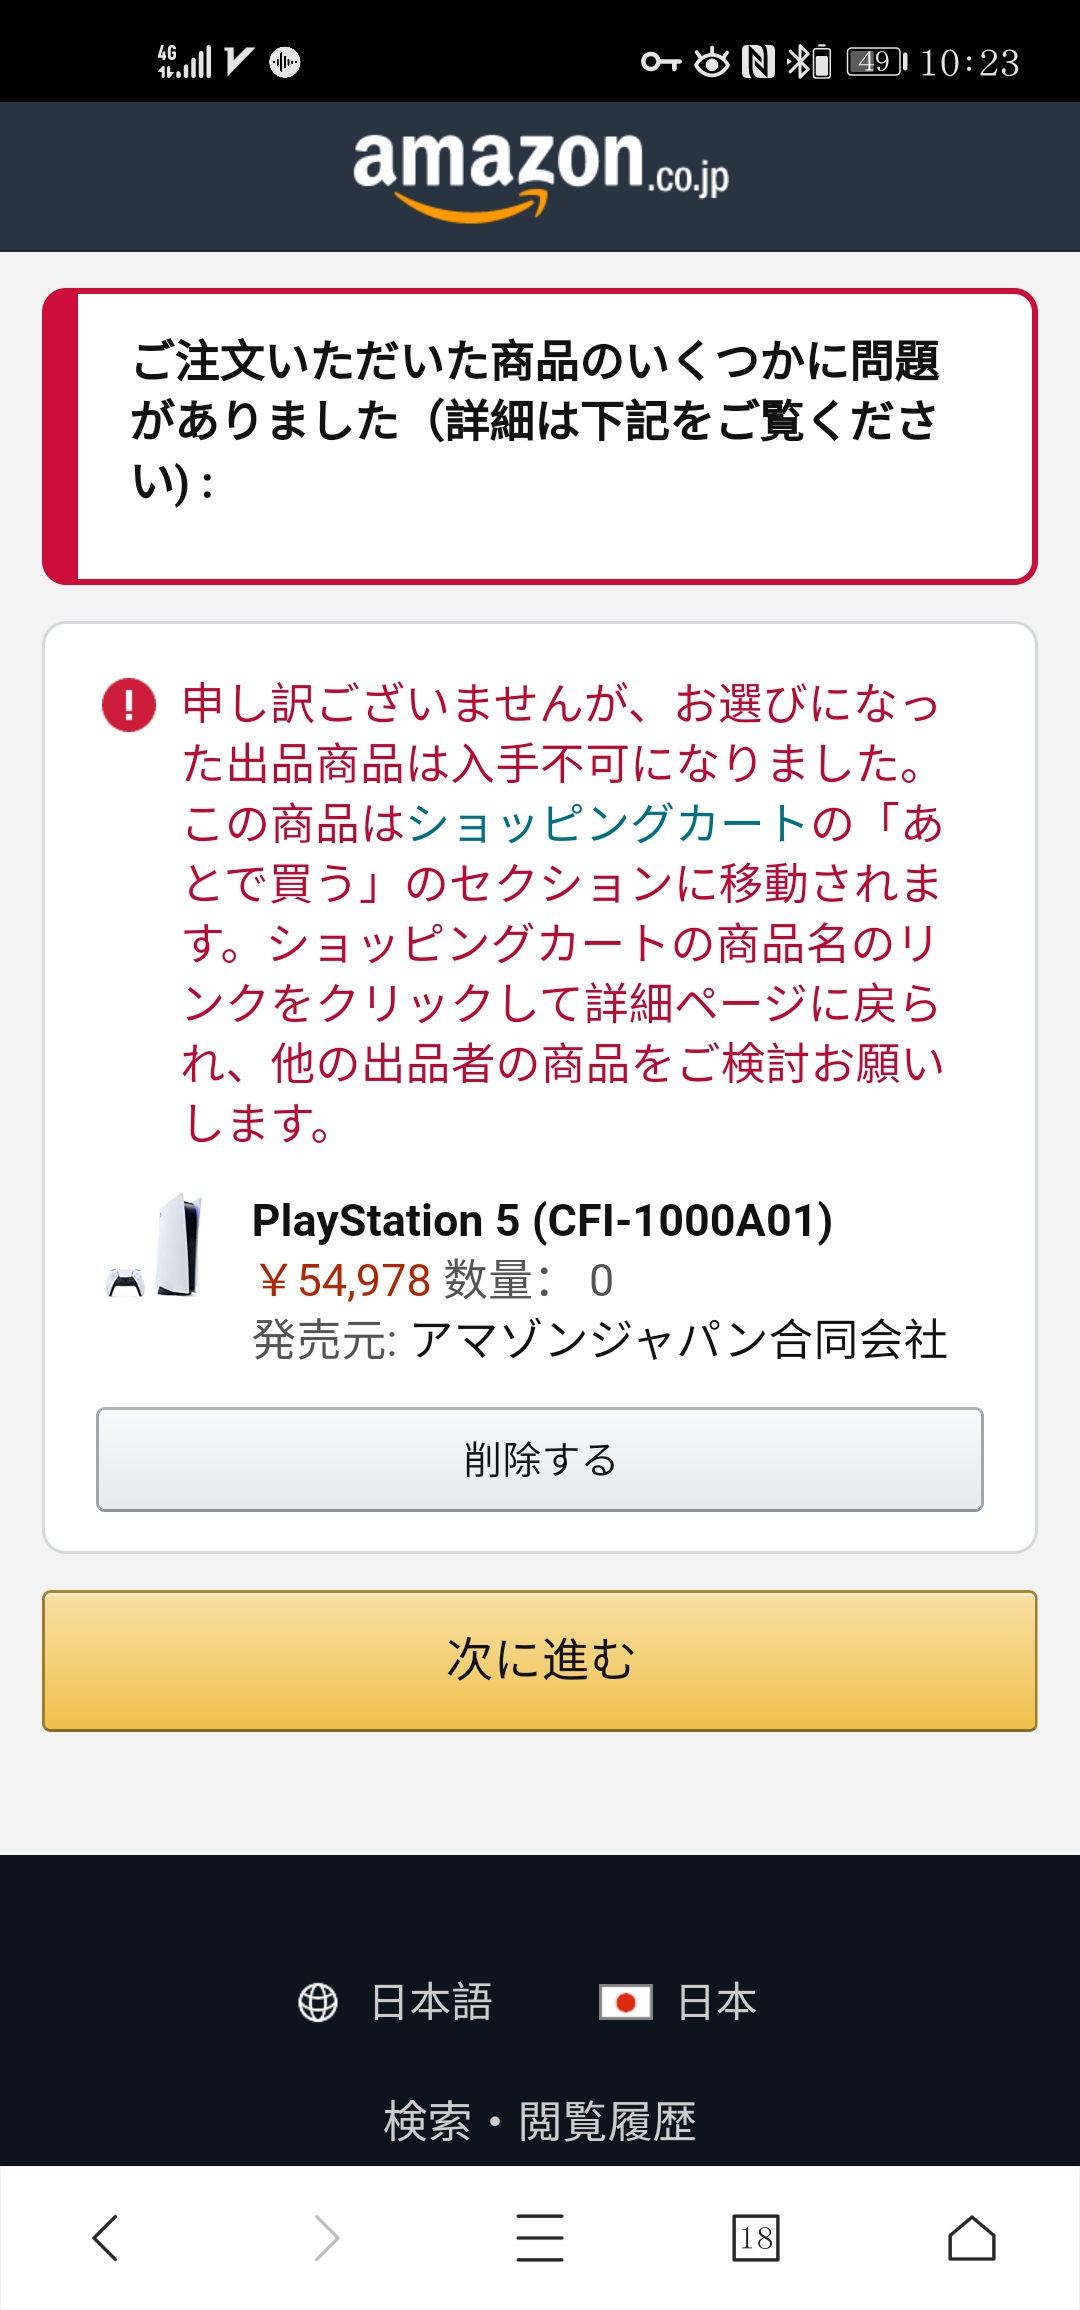Image resolution: width=1080 pixels, height=2310 pixels.
Task: Click the PlayStation 5 (CFI-1000A01) title
Action: pyautogui.click(x=542, y=1220)
